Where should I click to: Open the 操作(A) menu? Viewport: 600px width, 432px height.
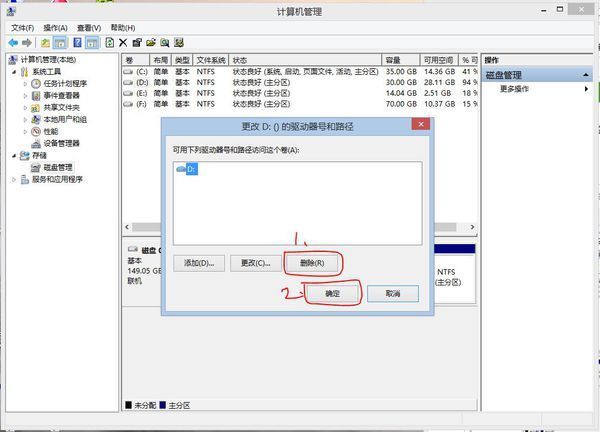[x=55, y=28]
